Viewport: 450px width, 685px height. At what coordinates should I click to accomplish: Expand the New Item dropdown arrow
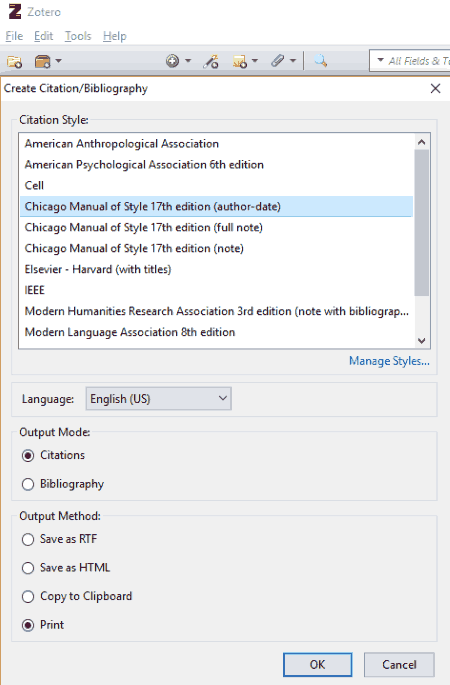(x=188, y=61)
